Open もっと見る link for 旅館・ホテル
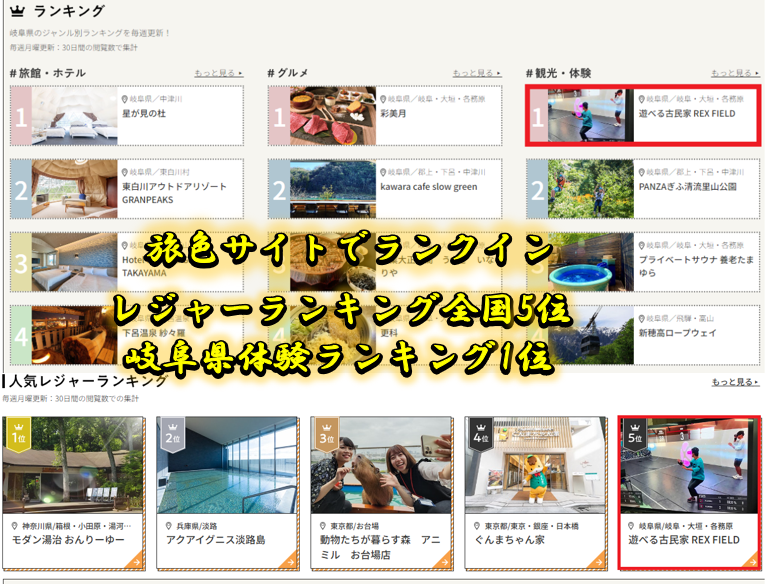Screen dimensions: 766x584 click(x=219, y=73)
